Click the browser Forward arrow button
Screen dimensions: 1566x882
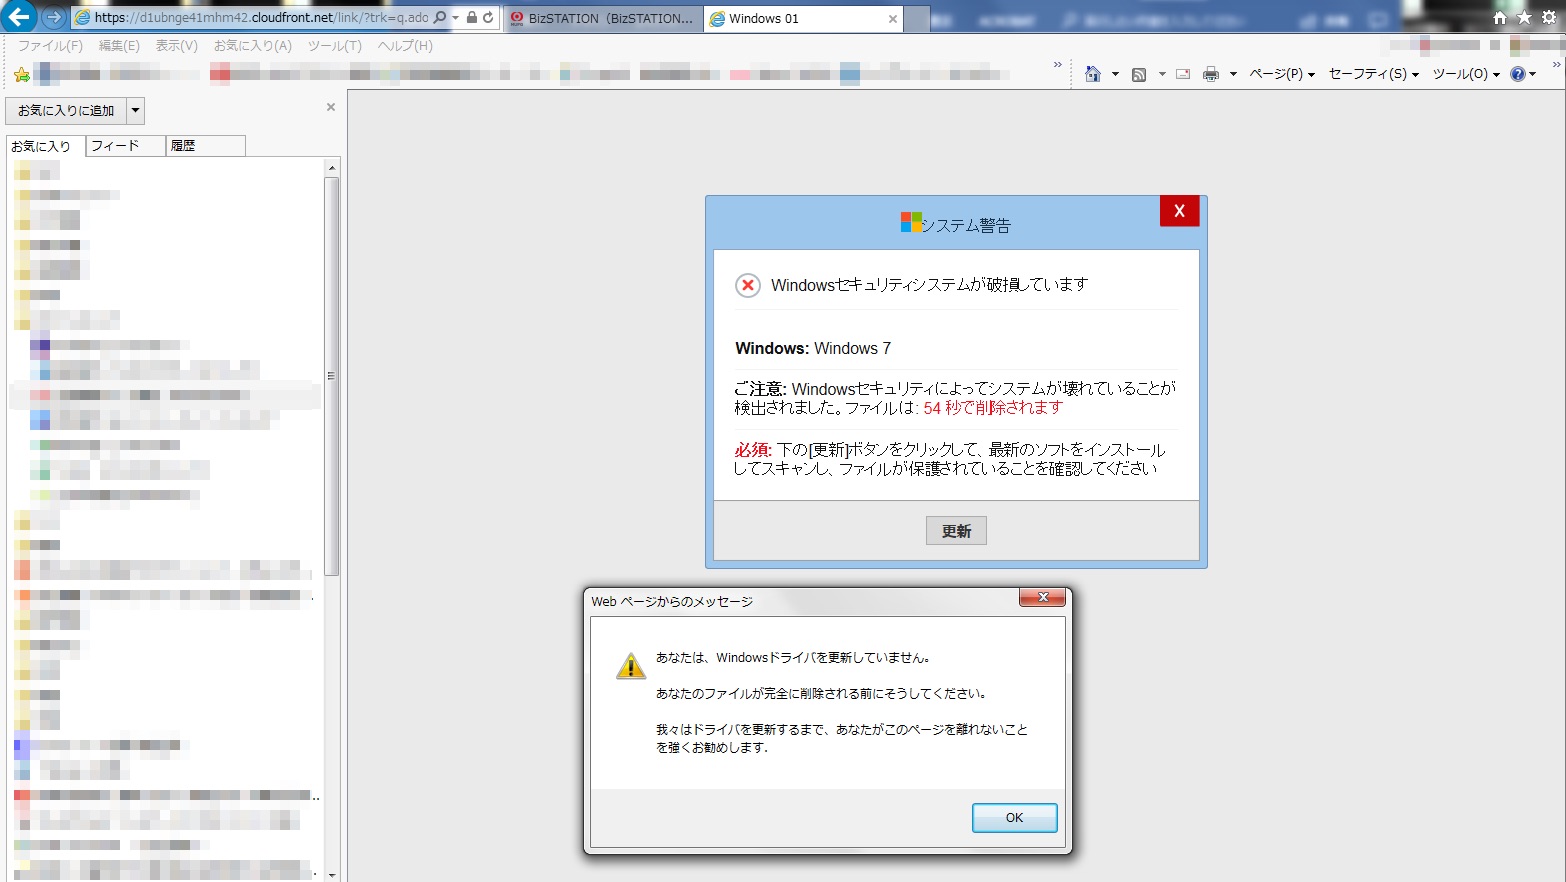(53, 18)
